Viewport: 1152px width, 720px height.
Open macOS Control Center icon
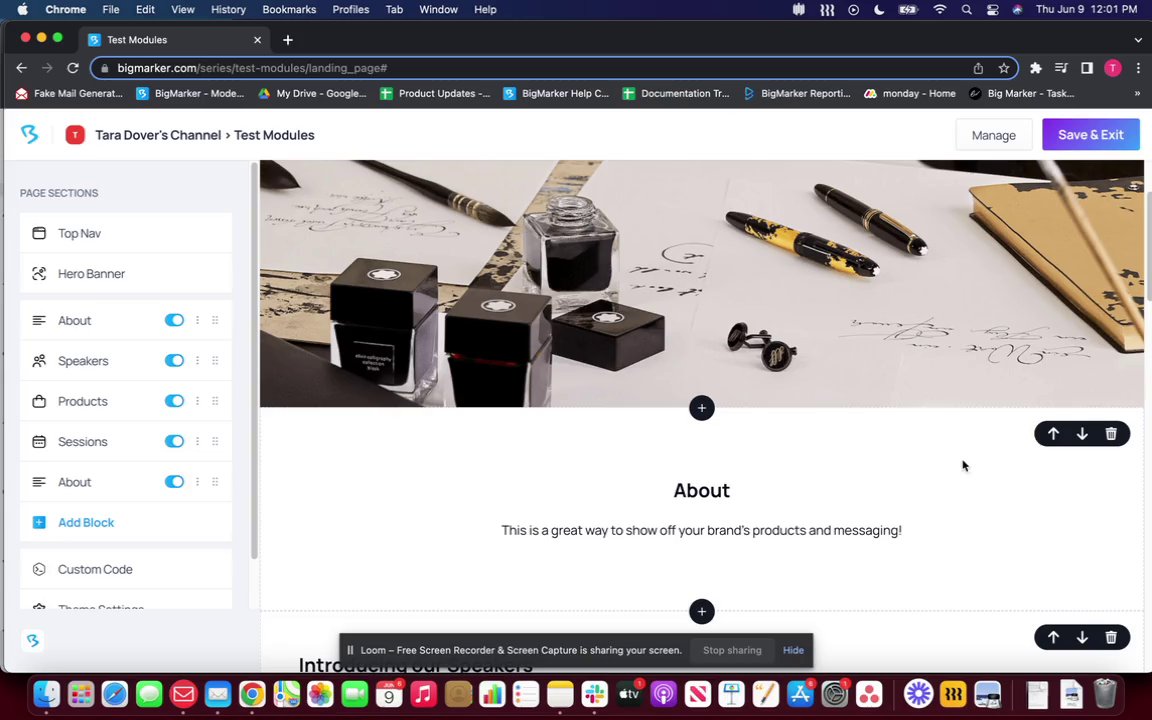pyautogui.click(x=992, y=10)
